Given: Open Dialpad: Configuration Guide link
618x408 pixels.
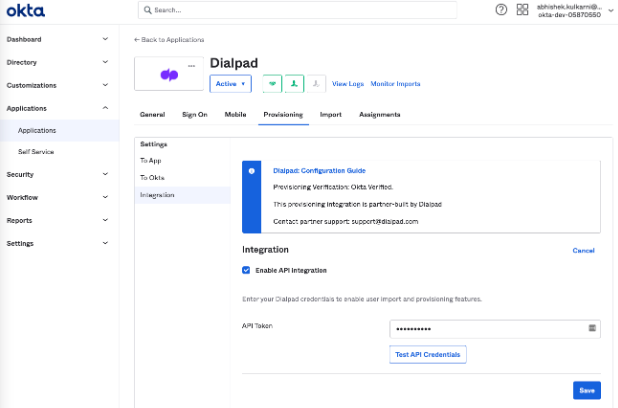Looking at the screenshot, I should point(319,171).
